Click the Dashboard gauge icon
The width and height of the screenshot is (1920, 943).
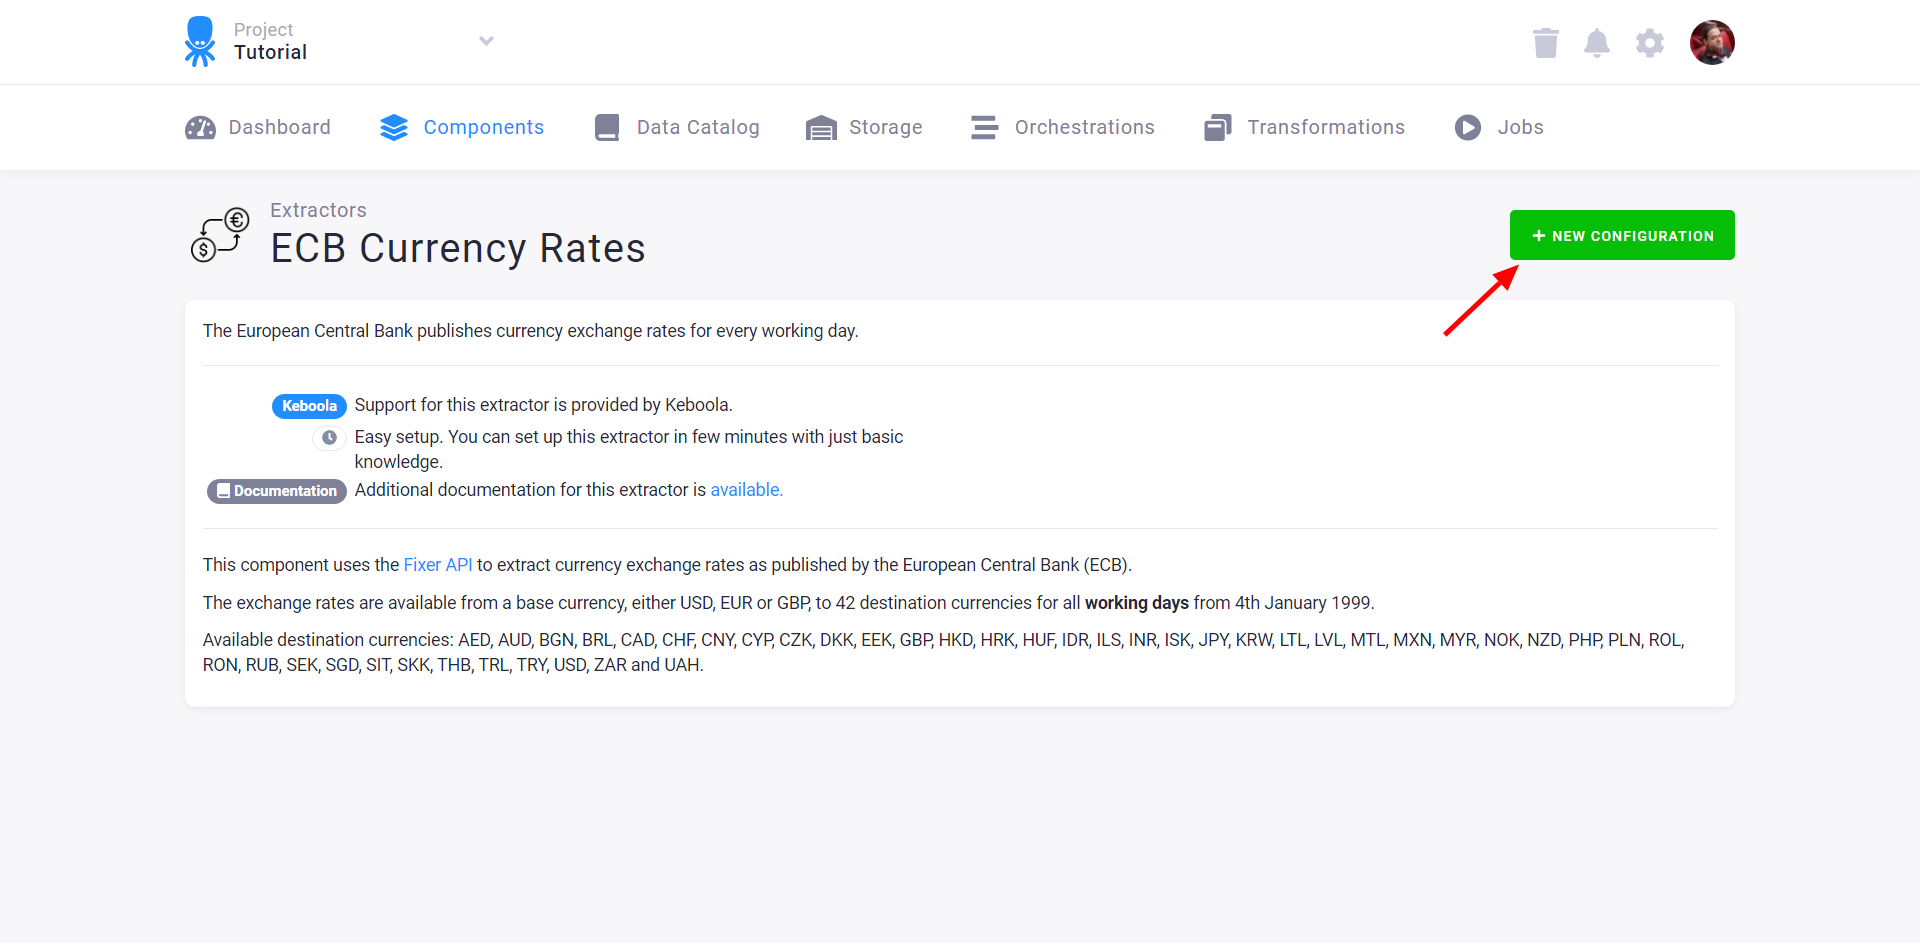click(200, 128)
